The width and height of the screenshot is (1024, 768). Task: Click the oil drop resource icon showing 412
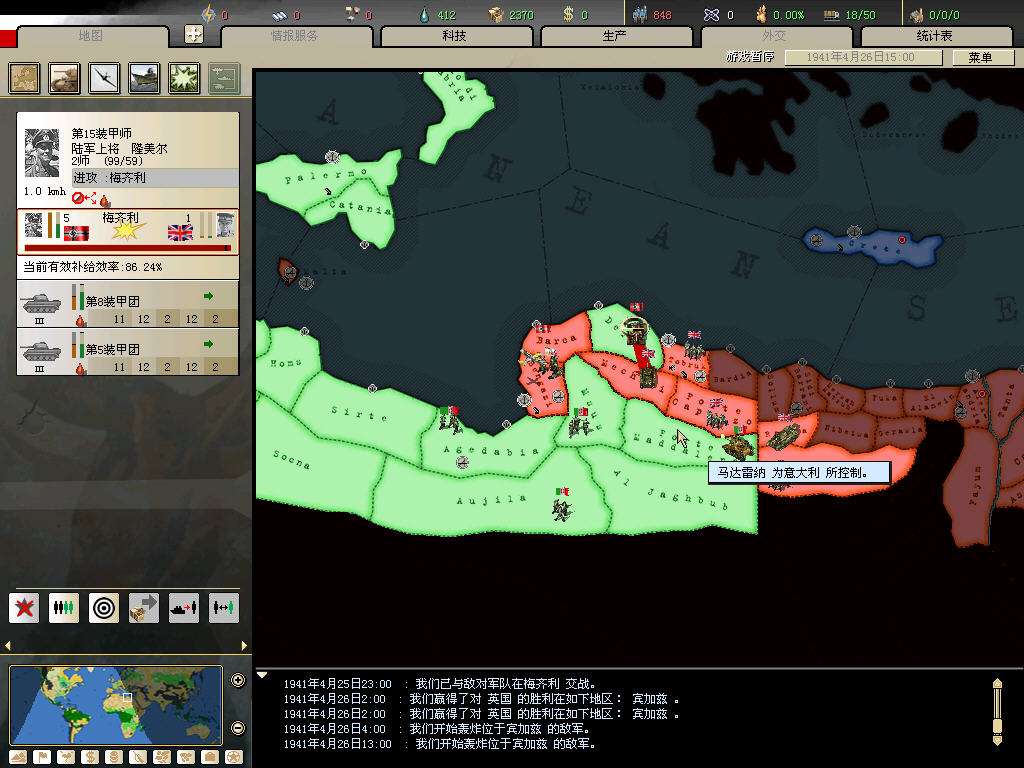point(424,14)
